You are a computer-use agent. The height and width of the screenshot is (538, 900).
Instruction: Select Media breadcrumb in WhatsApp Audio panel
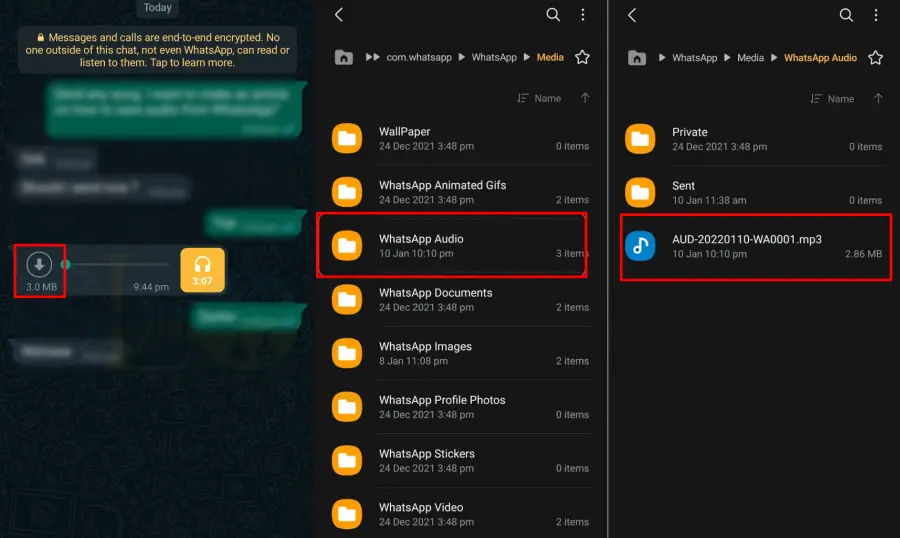[750, 58]
